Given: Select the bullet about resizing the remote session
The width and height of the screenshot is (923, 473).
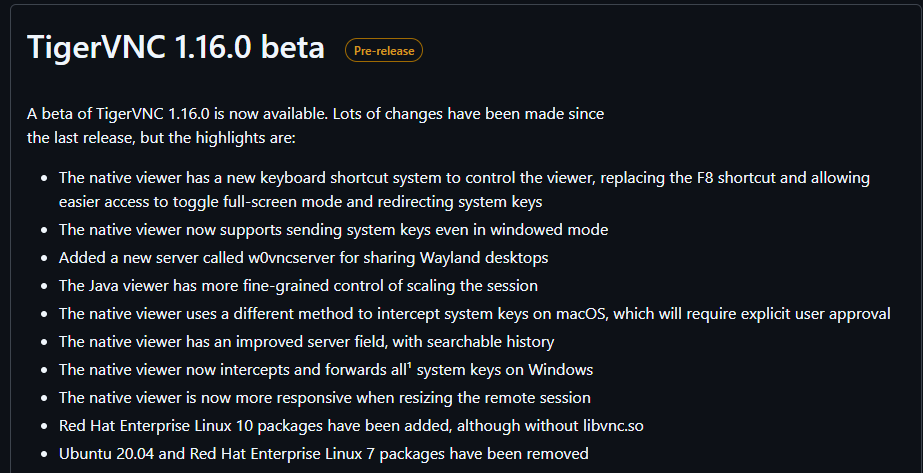Looking at the screenshot, I should (324, 398).
